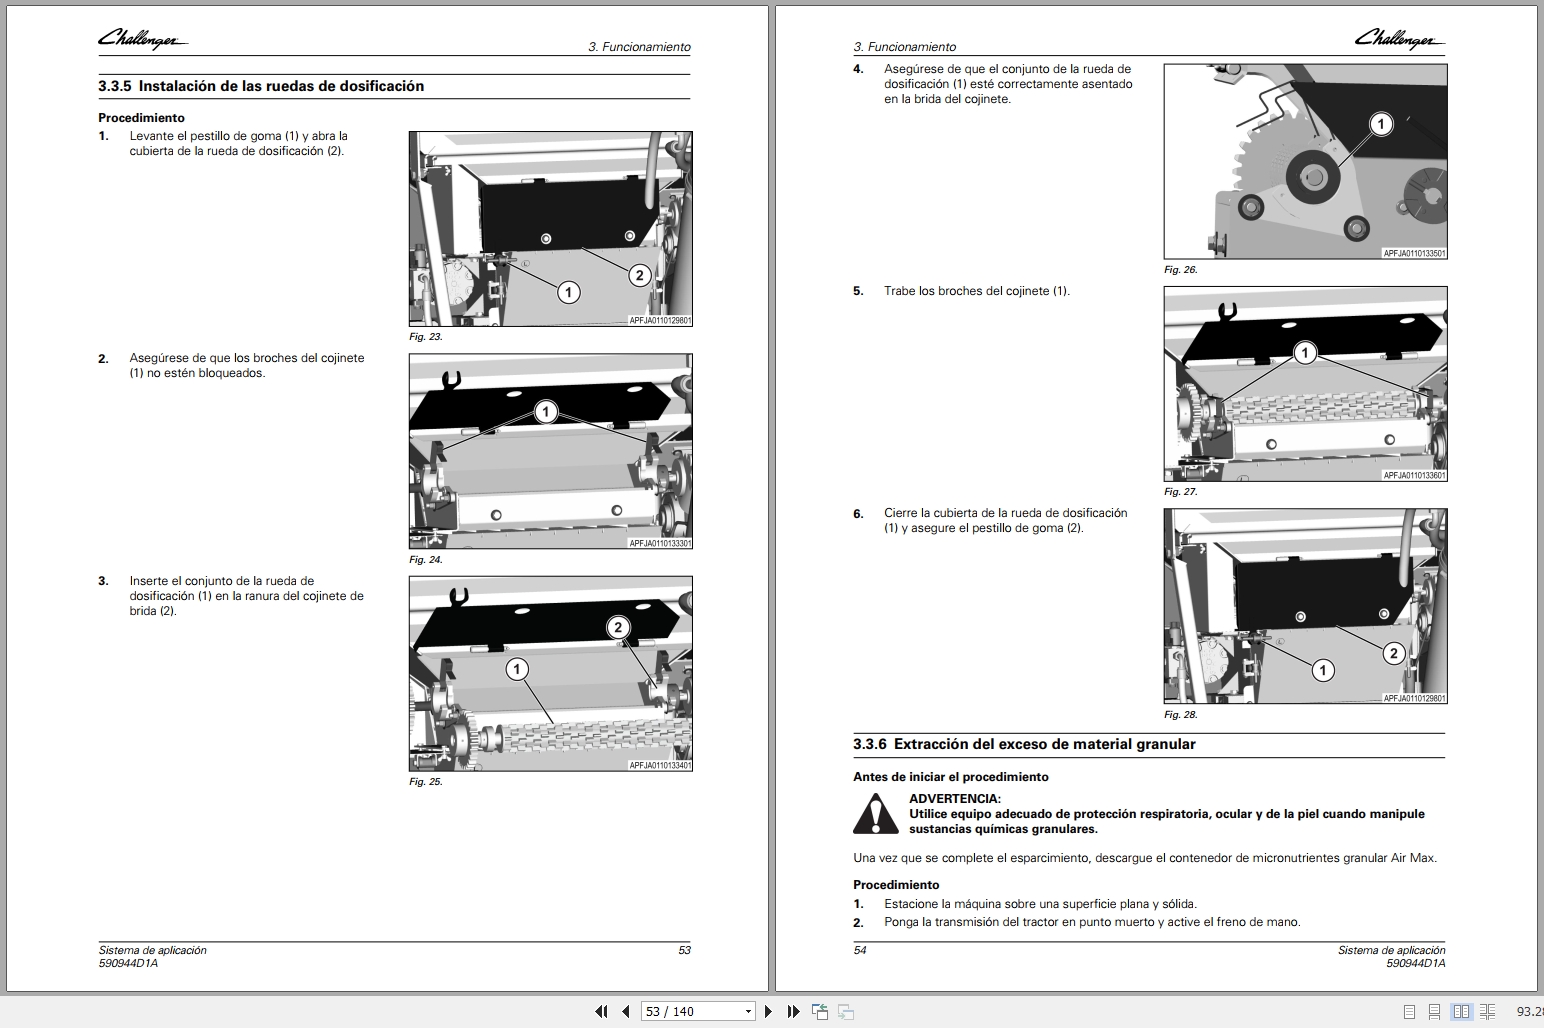Viewport: 1544px width, 1028px height.
Task: Click the '3. Funcionamiento' header on the left page
Action: tap(639, 47)
